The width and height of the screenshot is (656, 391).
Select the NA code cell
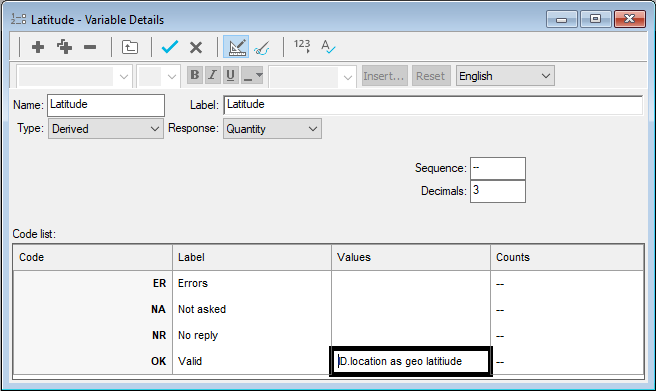[x=93, y=309]
